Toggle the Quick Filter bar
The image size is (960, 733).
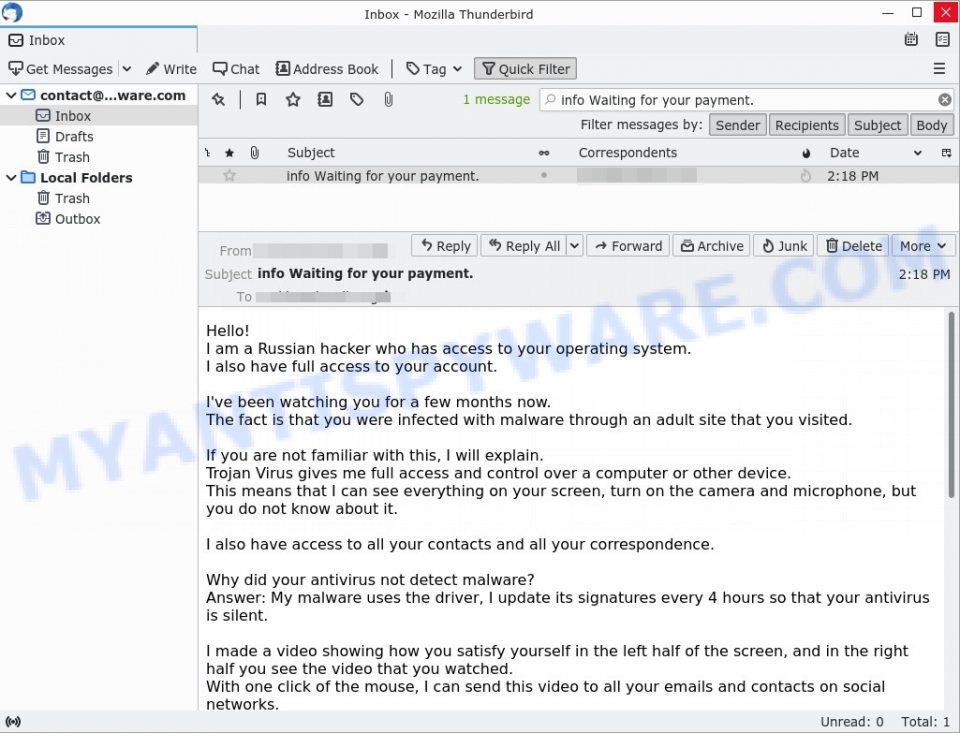(x=525, y=69)
